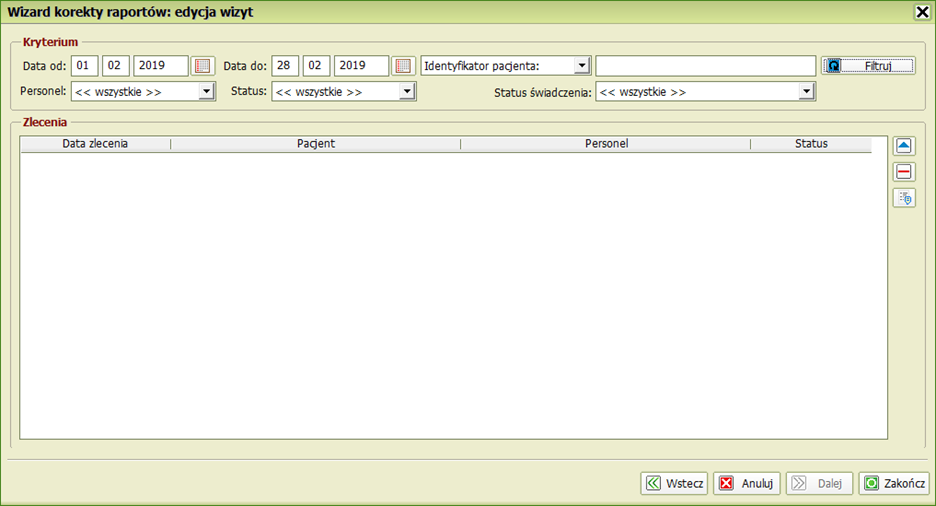
Task: Sort by 'Data zlecenia' column header
Action: (x=95, y=144)
